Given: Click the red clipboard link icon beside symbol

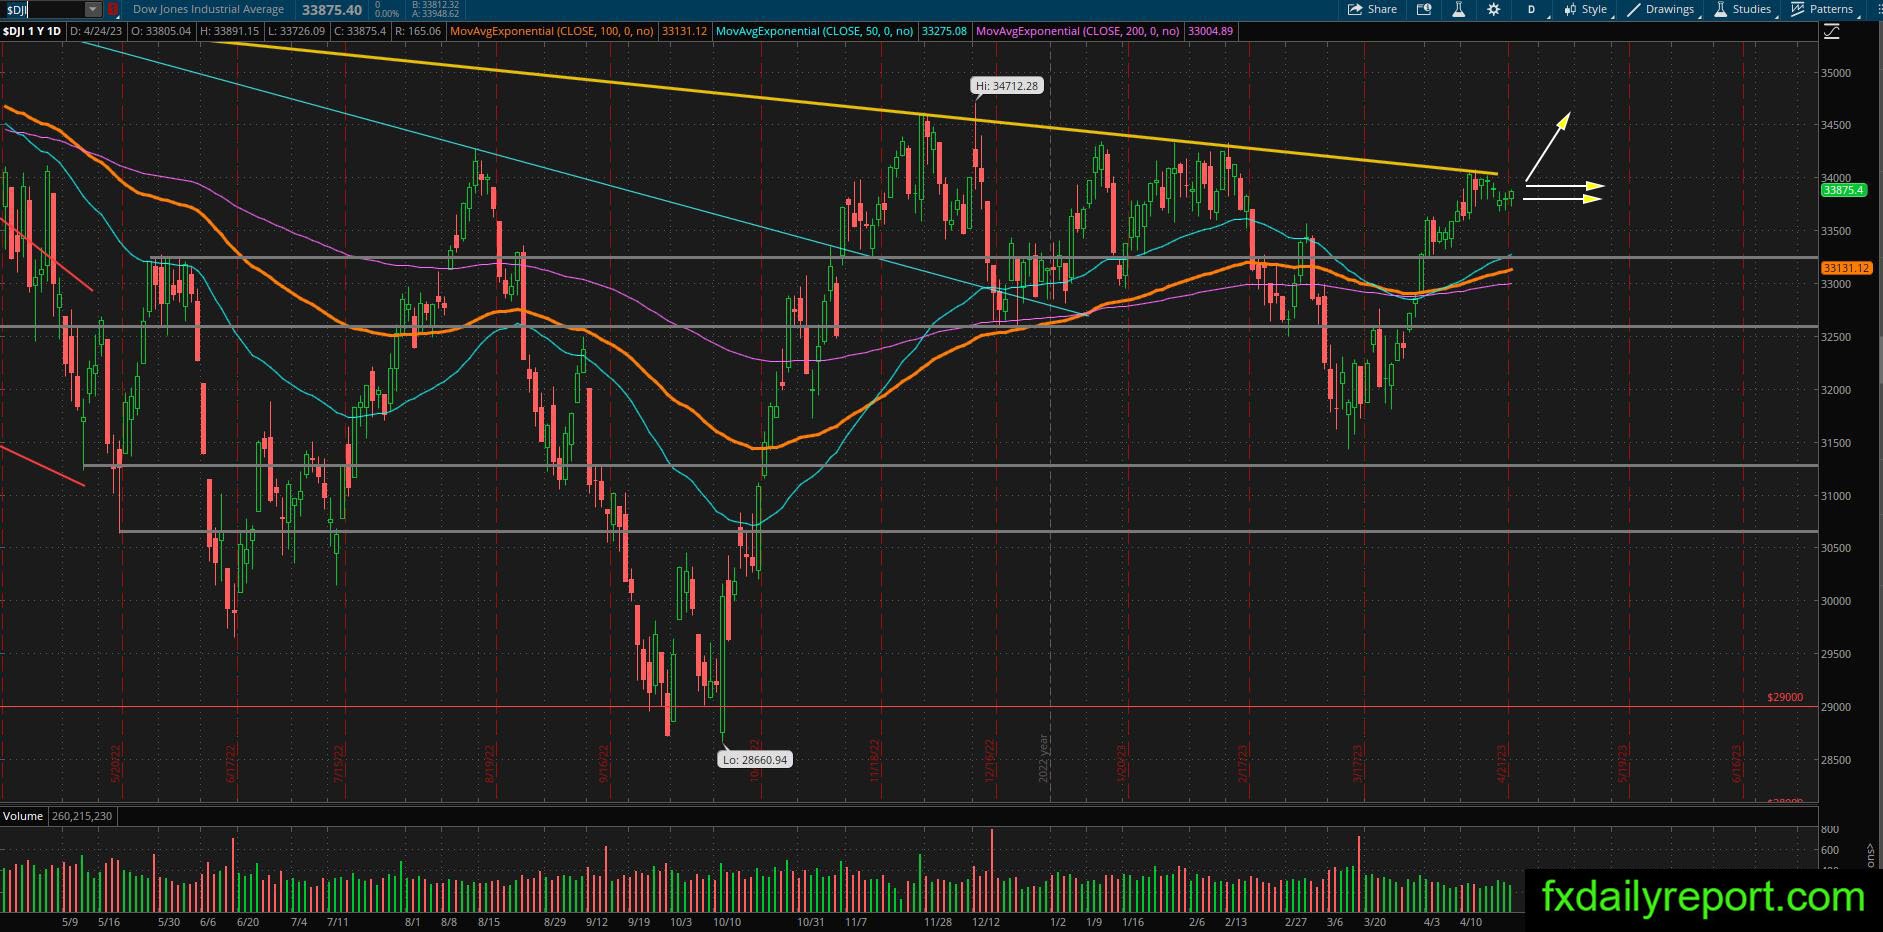Looking at the screenshot, I should point(112,9).
